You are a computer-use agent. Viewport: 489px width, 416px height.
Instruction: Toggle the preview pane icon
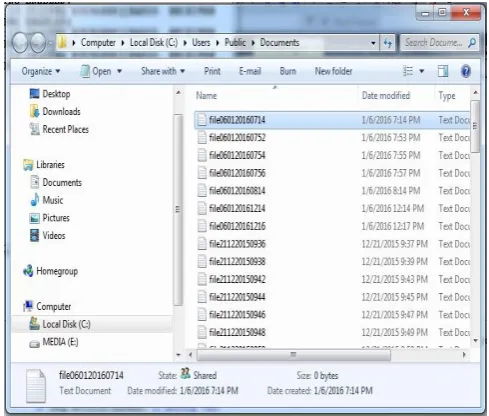point(443,71)
